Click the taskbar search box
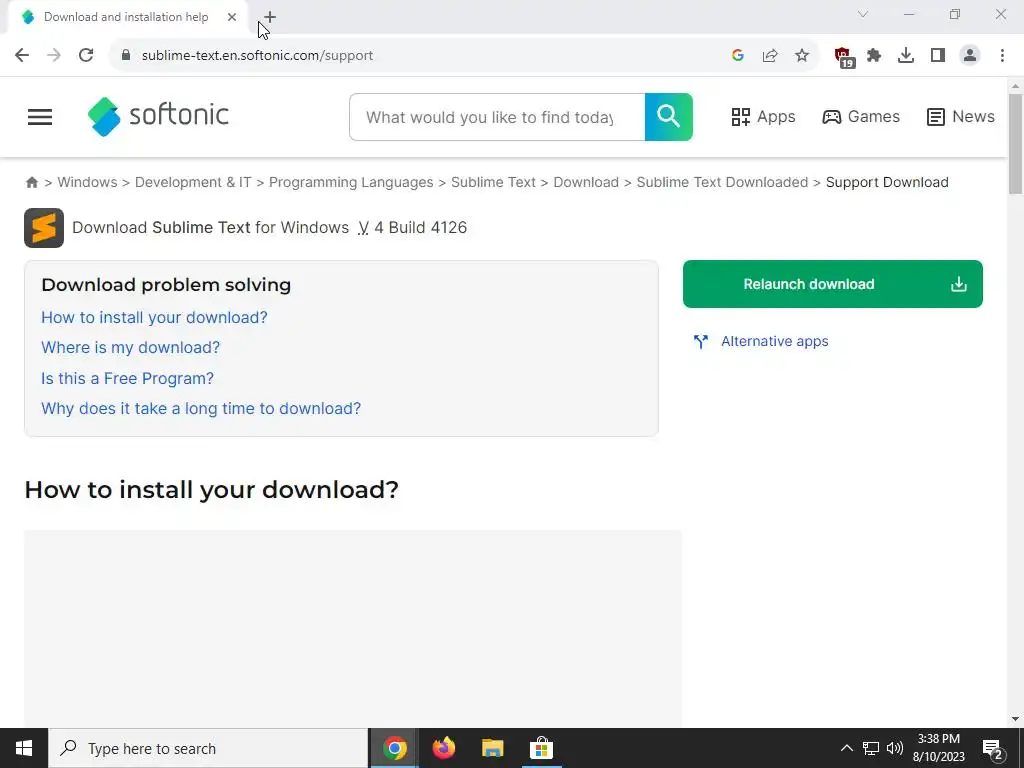The width and height of the screenshot is (1024, 768). (208, 748)
